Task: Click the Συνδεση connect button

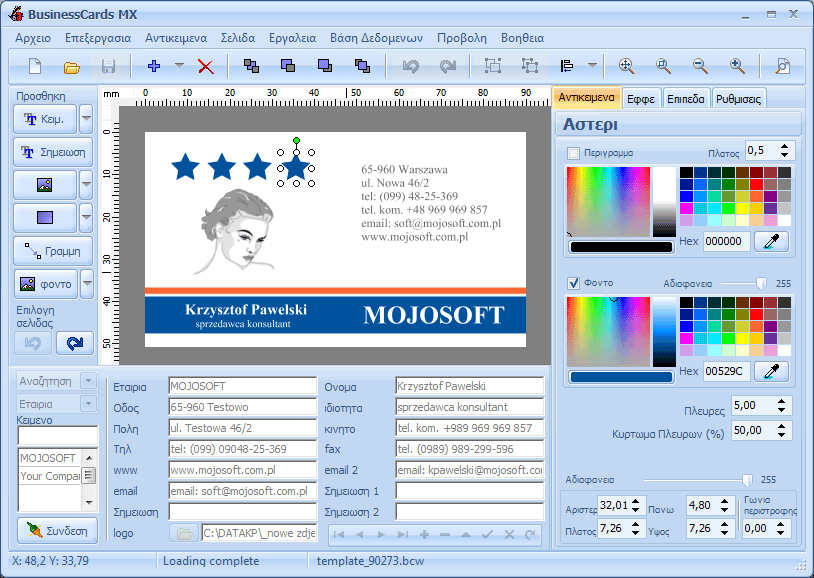Action: 57,531
